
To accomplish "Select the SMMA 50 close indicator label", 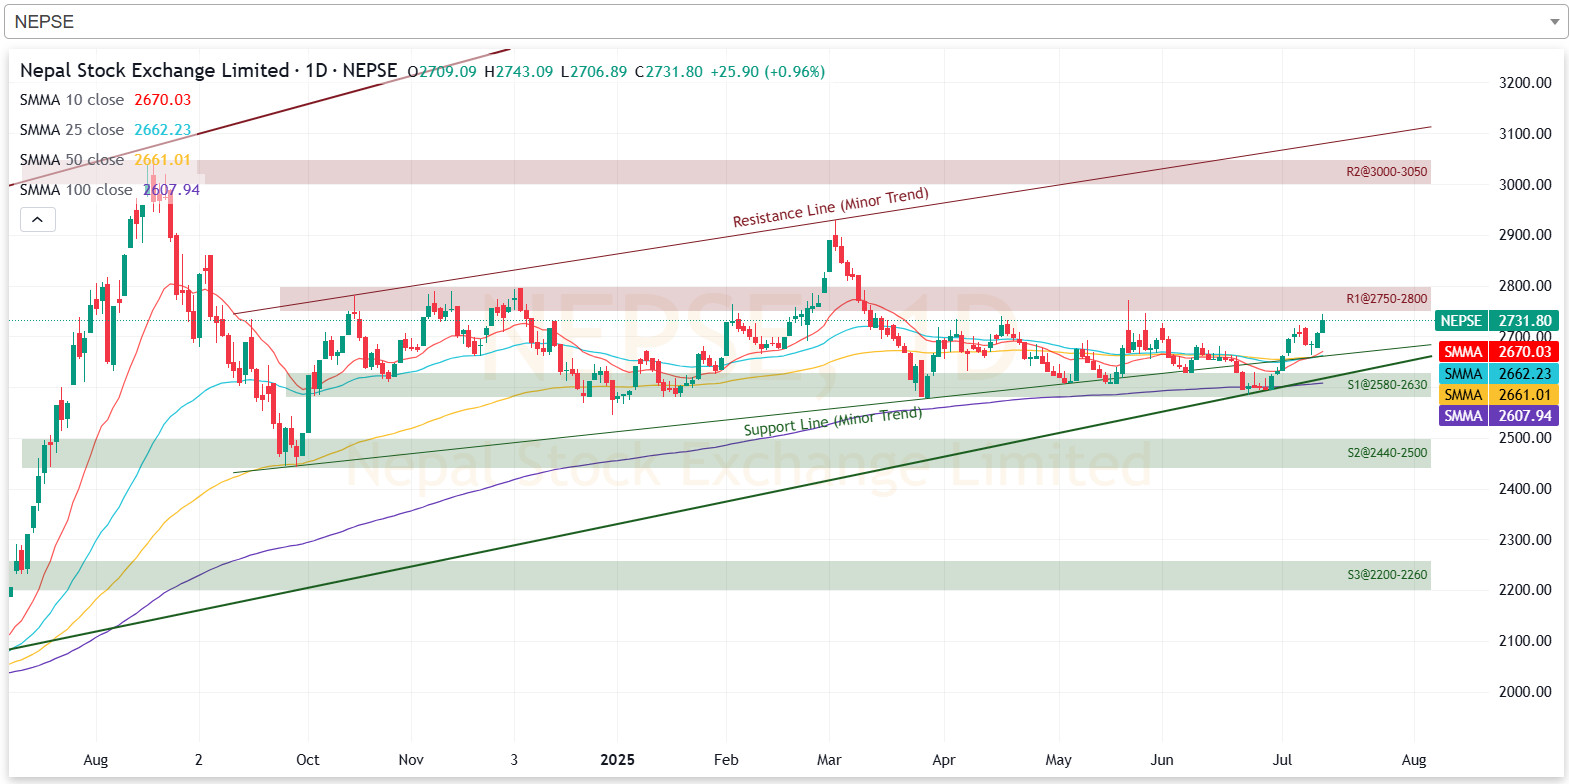I will click(72, 160).
